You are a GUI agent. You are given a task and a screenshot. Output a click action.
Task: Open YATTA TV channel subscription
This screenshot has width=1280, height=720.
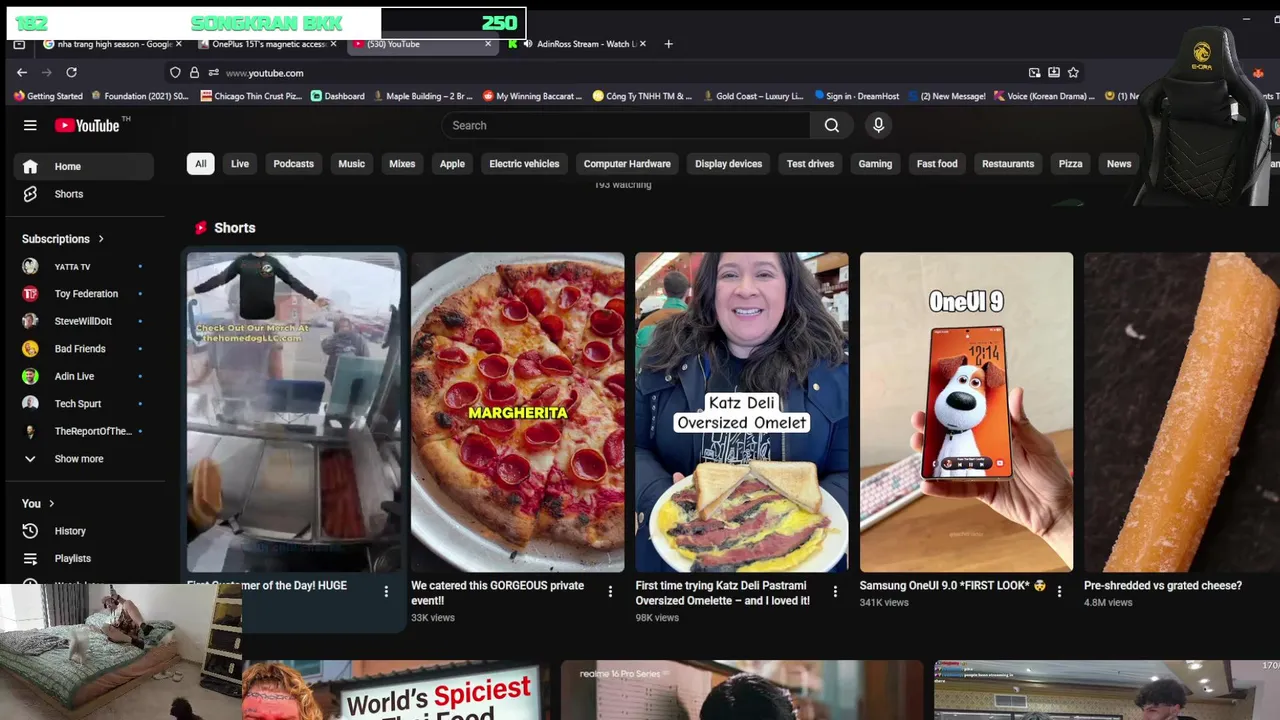click(84, 267)
